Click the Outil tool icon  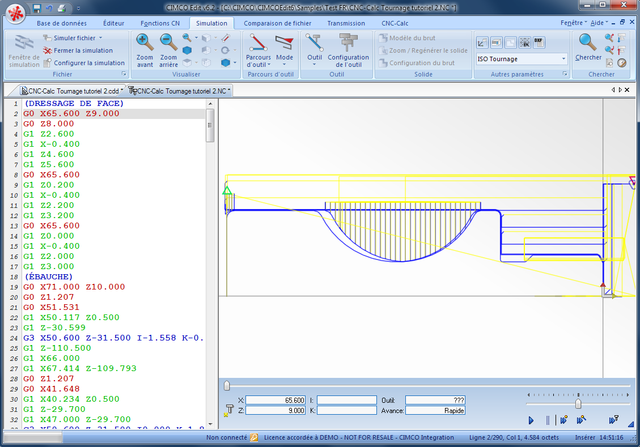pos(314,42)
